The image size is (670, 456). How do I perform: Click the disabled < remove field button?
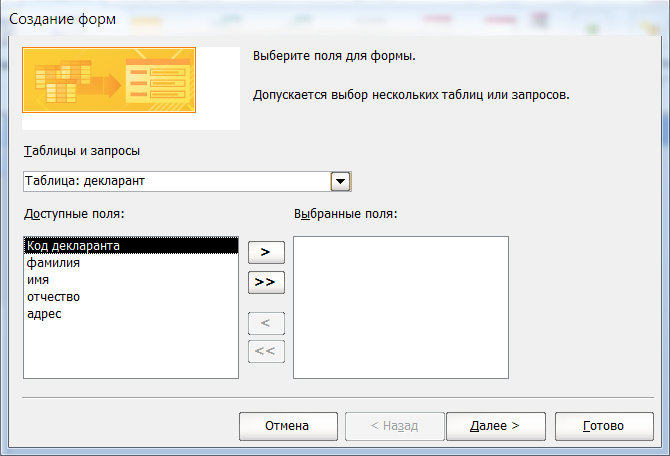click(x=266, y=323)
